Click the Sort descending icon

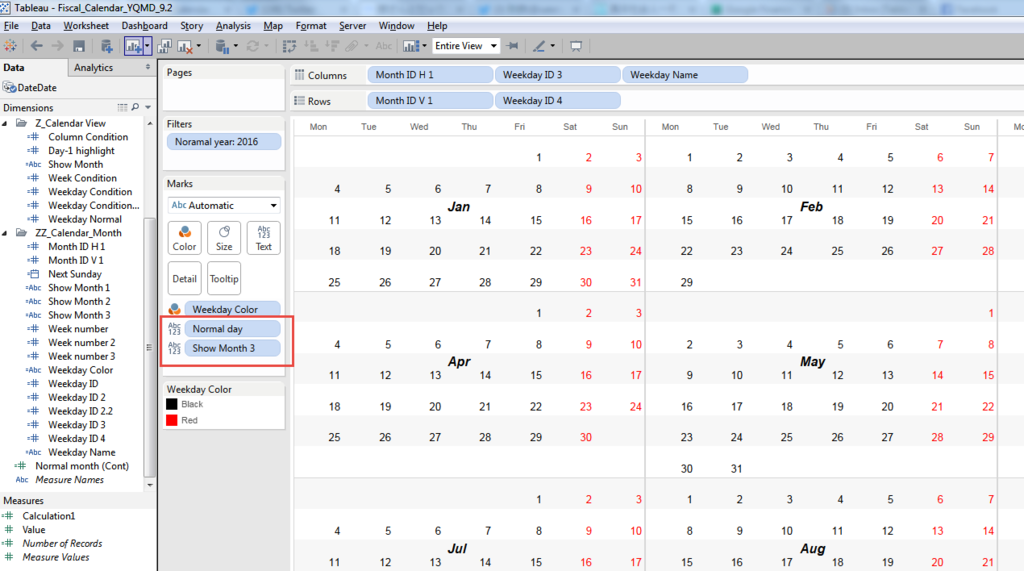(332, 46)
